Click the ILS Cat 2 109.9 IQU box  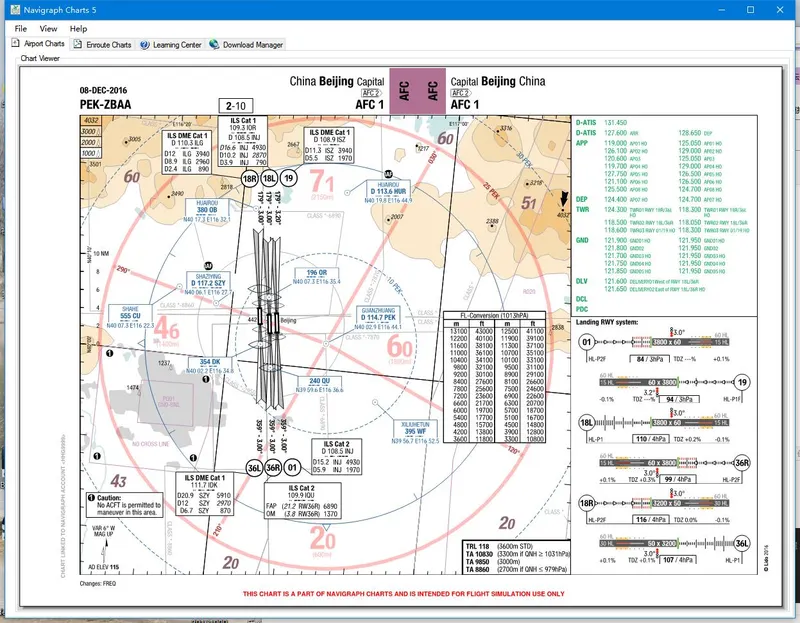303,502
